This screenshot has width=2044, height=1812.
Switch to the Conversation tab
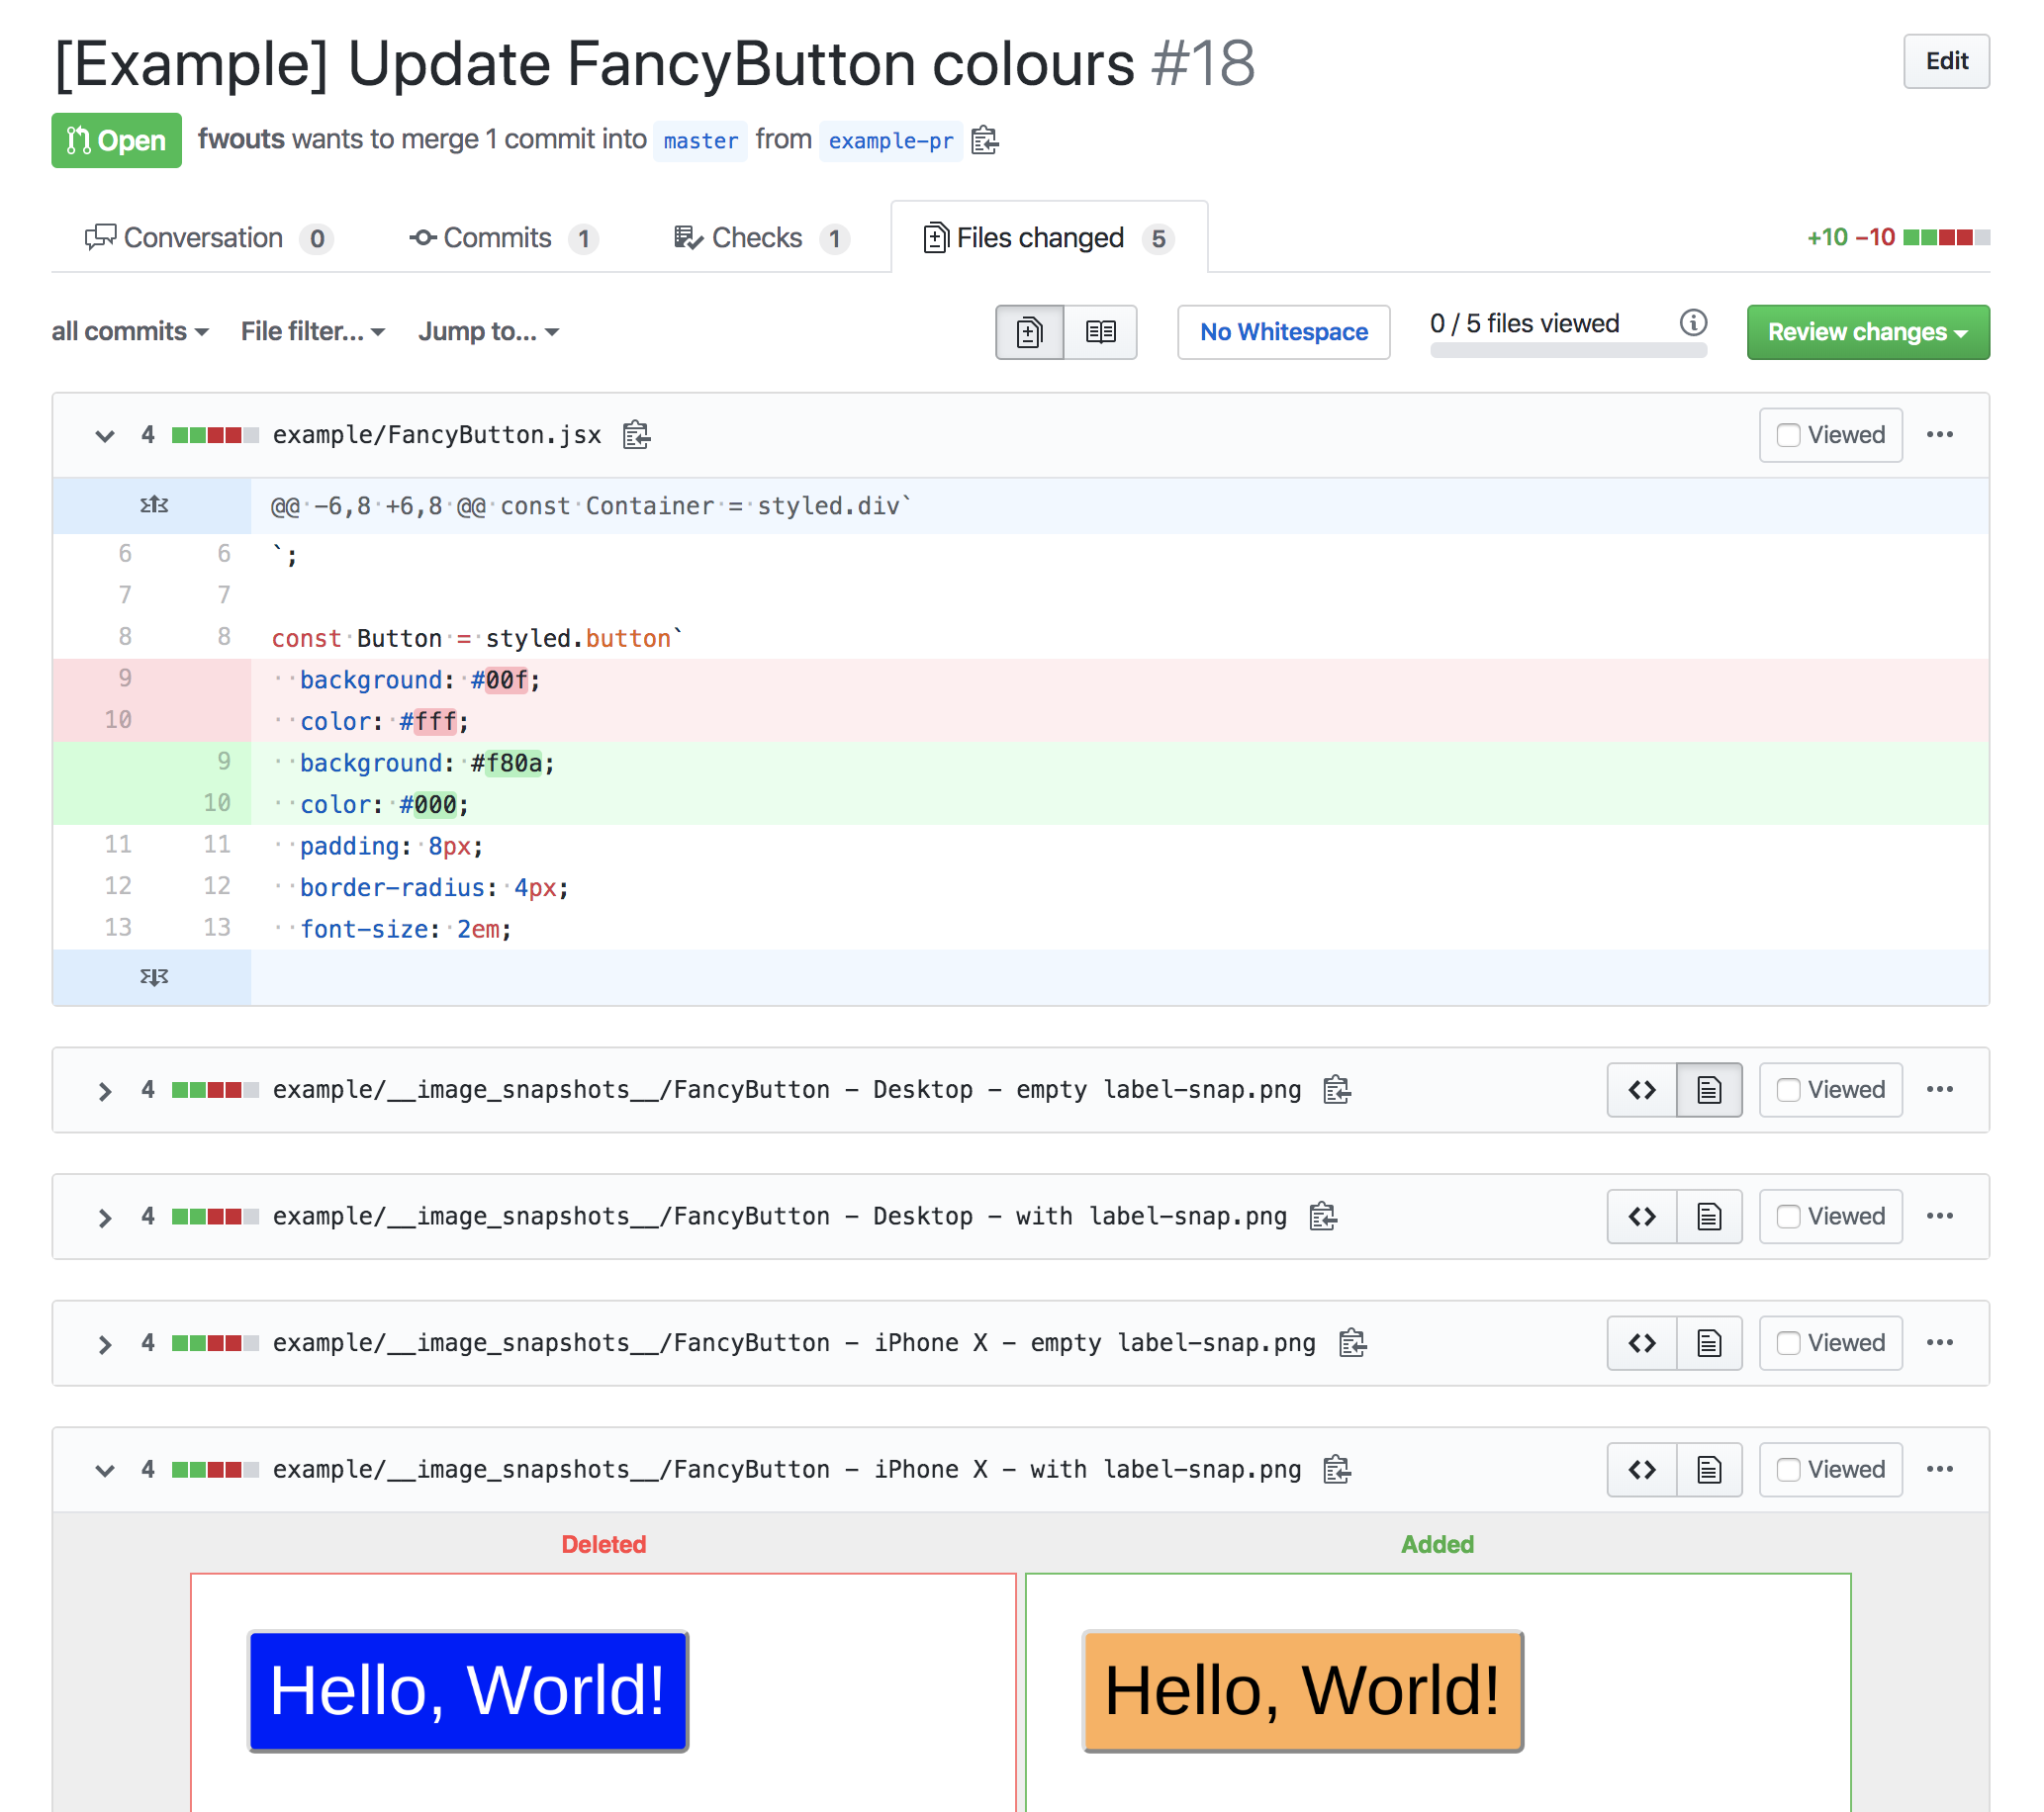(208, 236)
